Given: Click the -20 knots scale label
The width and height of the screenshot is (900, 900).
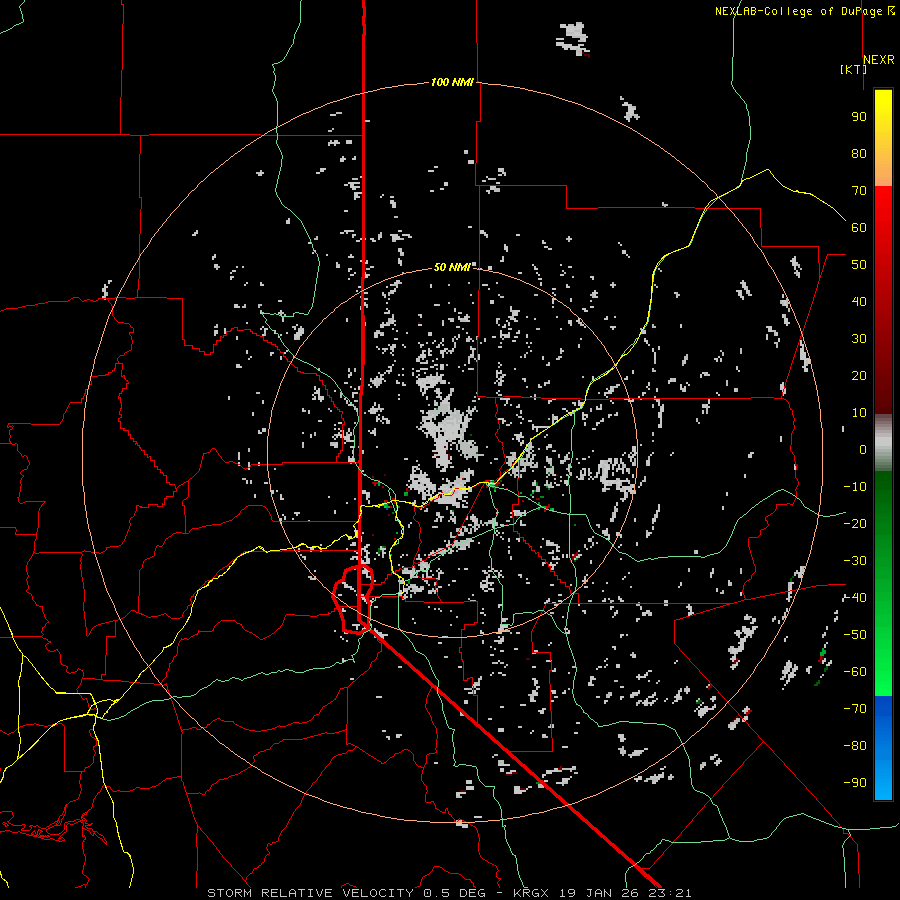Looking at the screenshot, I should click(855, 524).
